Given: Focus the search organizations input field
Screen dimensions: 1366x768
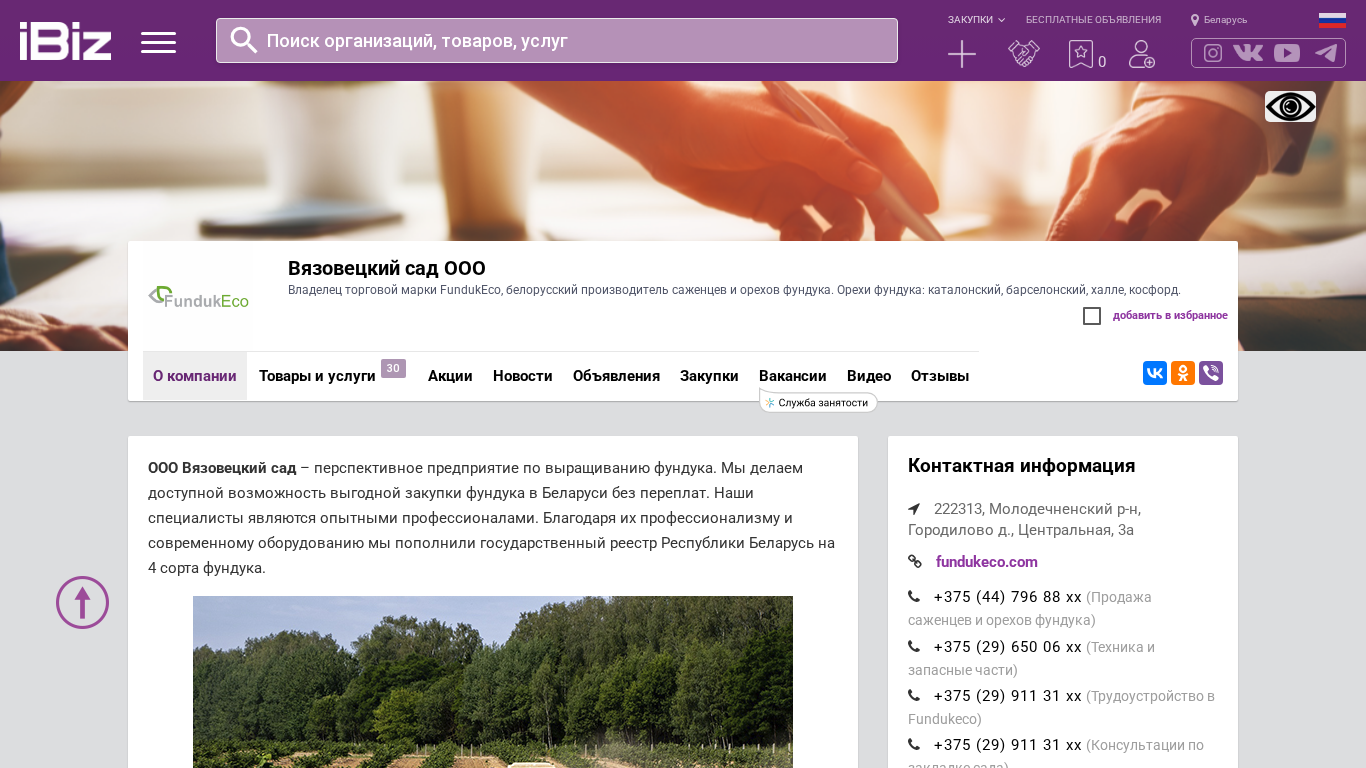Looking at the screenshot, I should click(557, 40).
